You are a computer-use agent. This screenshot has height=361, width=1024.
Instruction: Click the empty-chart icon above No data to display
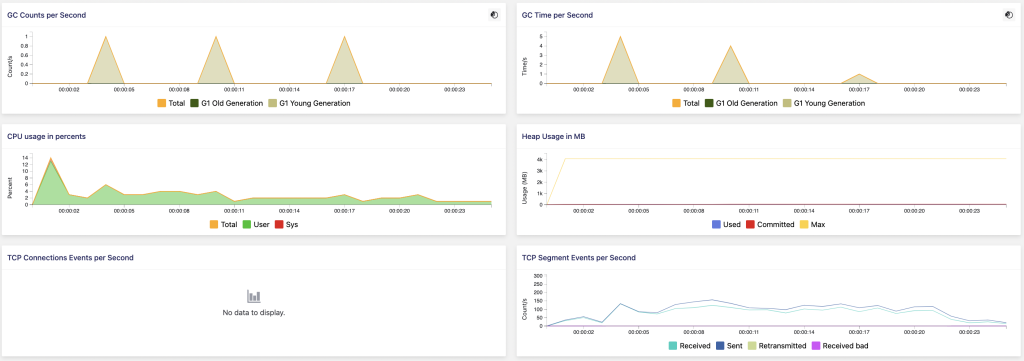tap(254, 296)
